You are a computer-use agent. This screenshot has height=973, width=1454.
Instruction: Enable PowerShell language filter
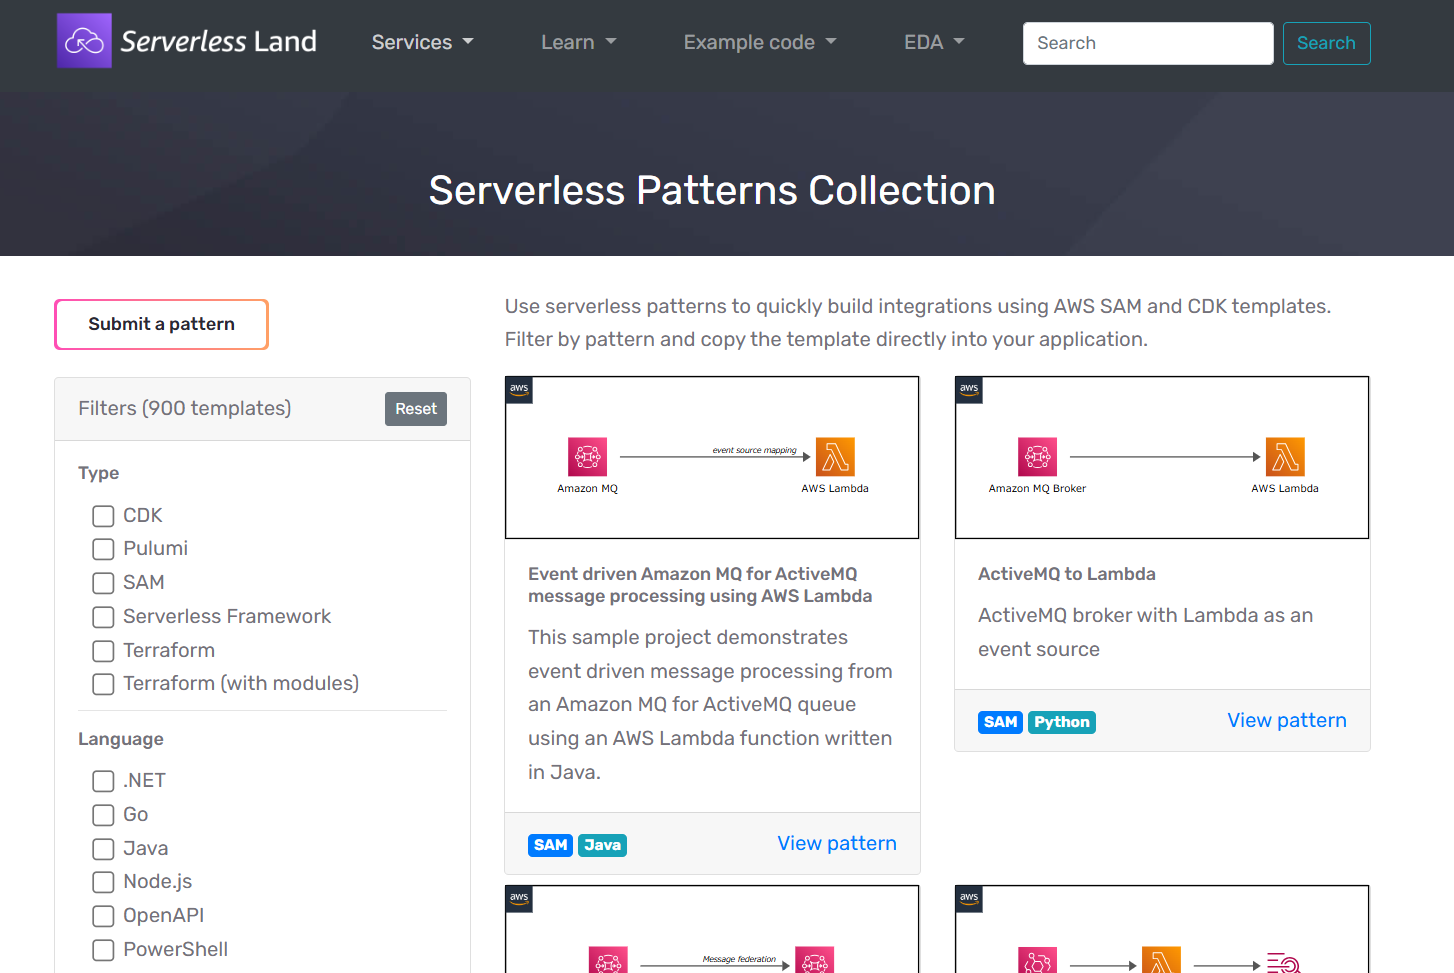pos(103,950)
